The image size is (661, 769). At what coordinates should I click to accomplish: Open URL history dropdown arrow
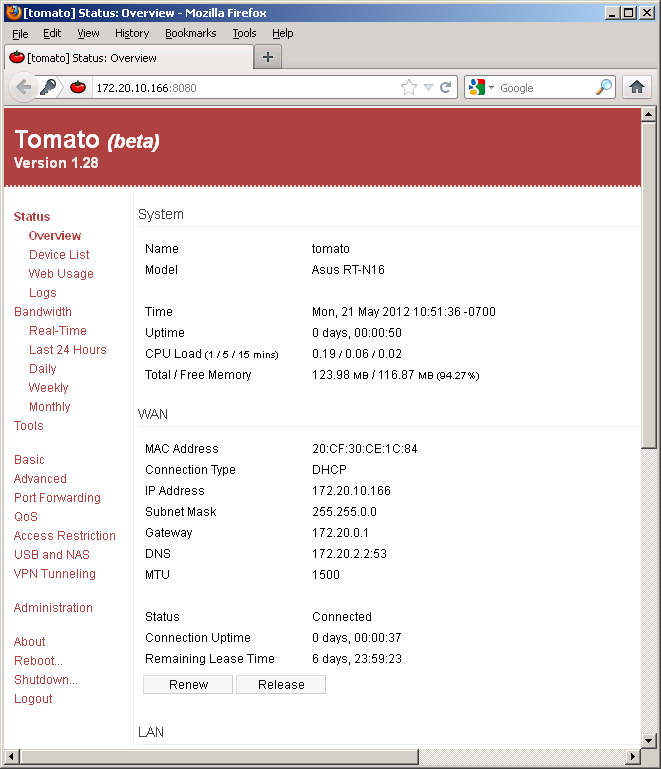pos(428,88)
